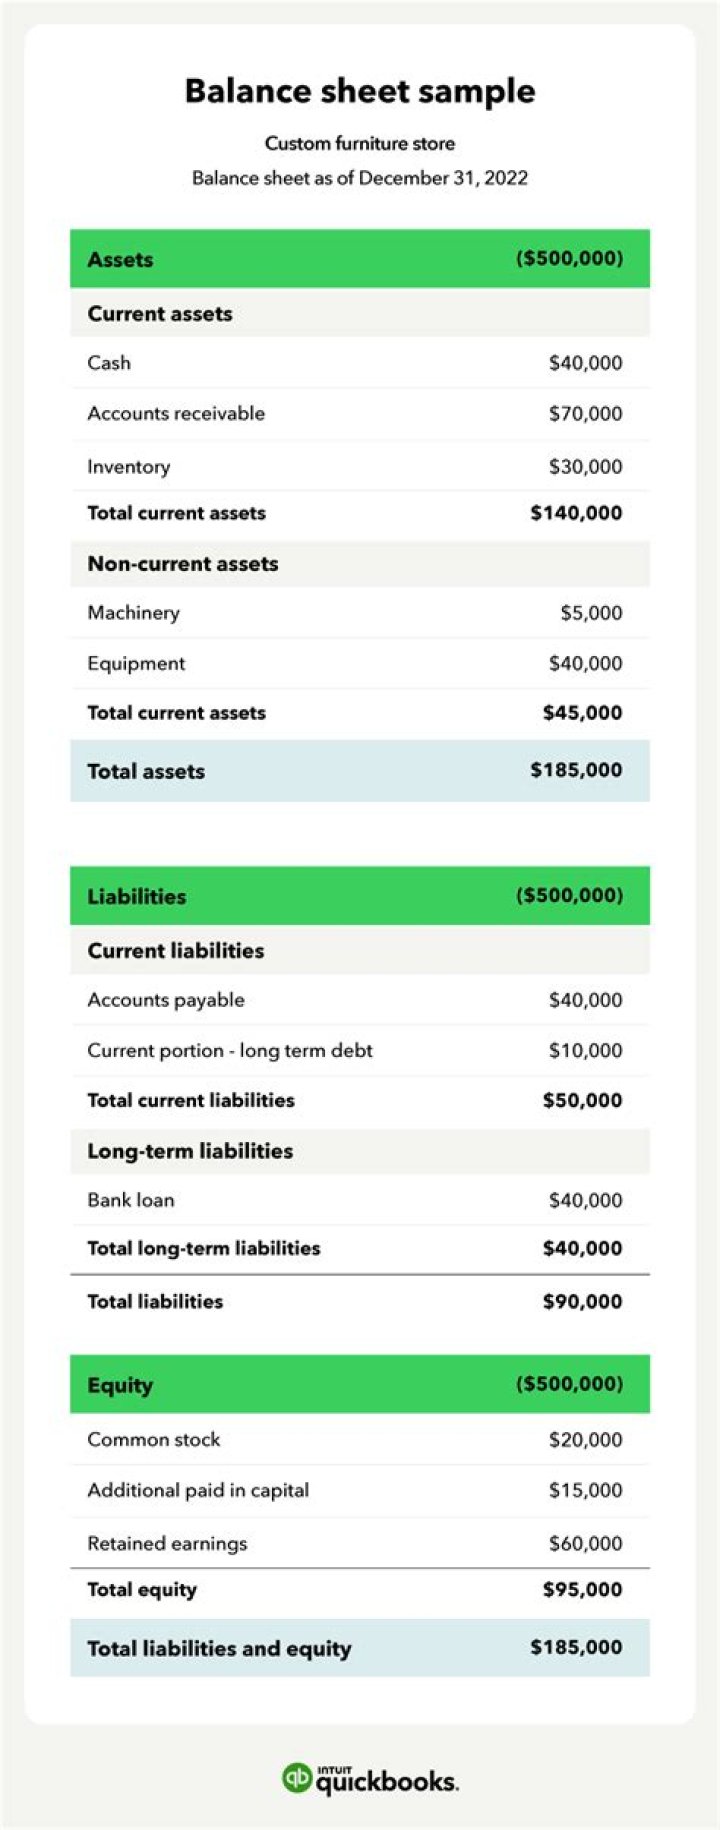Select the green Liabilities header label
Image resolution: width=720 pixels, height=1830 pixels.
[137, 896]
